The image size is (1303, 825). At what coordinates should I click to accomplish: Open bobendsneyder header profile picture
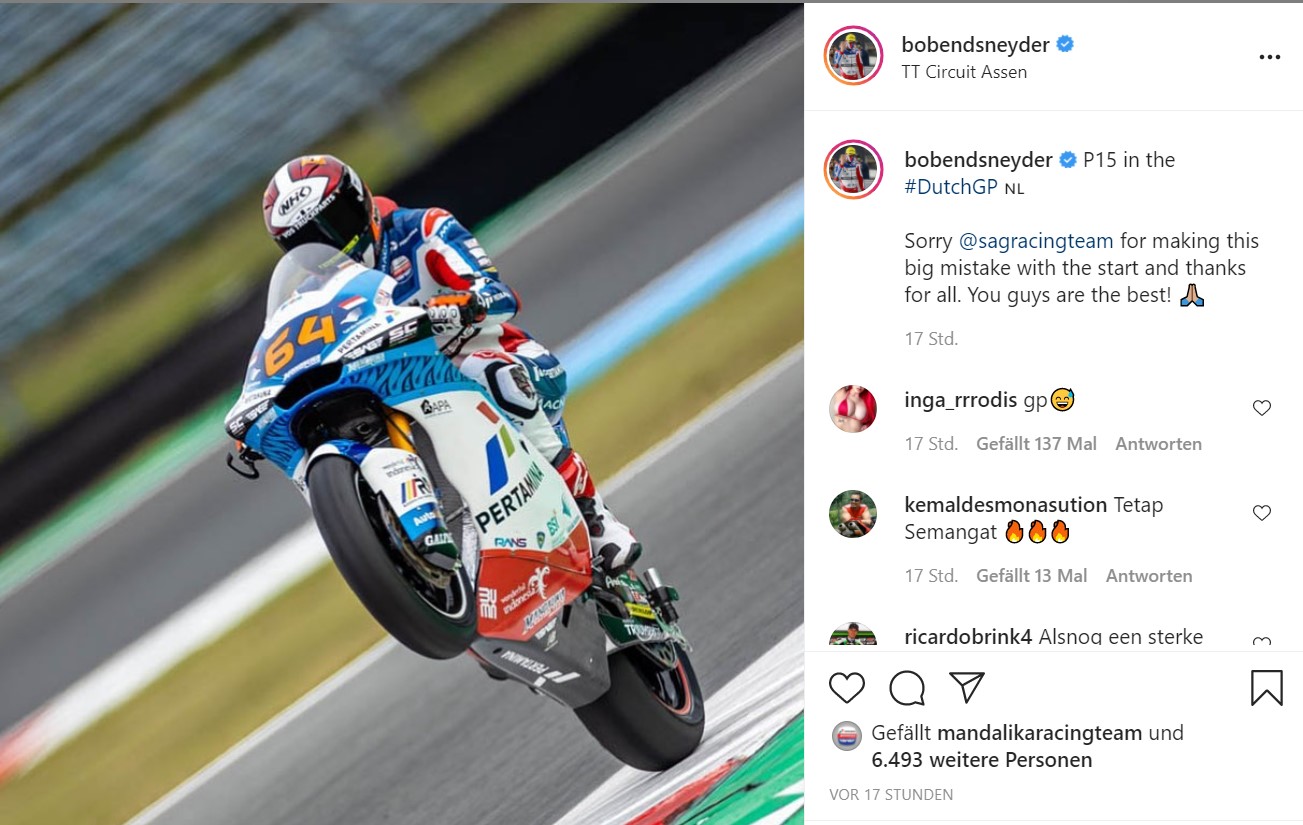(853, 56)
